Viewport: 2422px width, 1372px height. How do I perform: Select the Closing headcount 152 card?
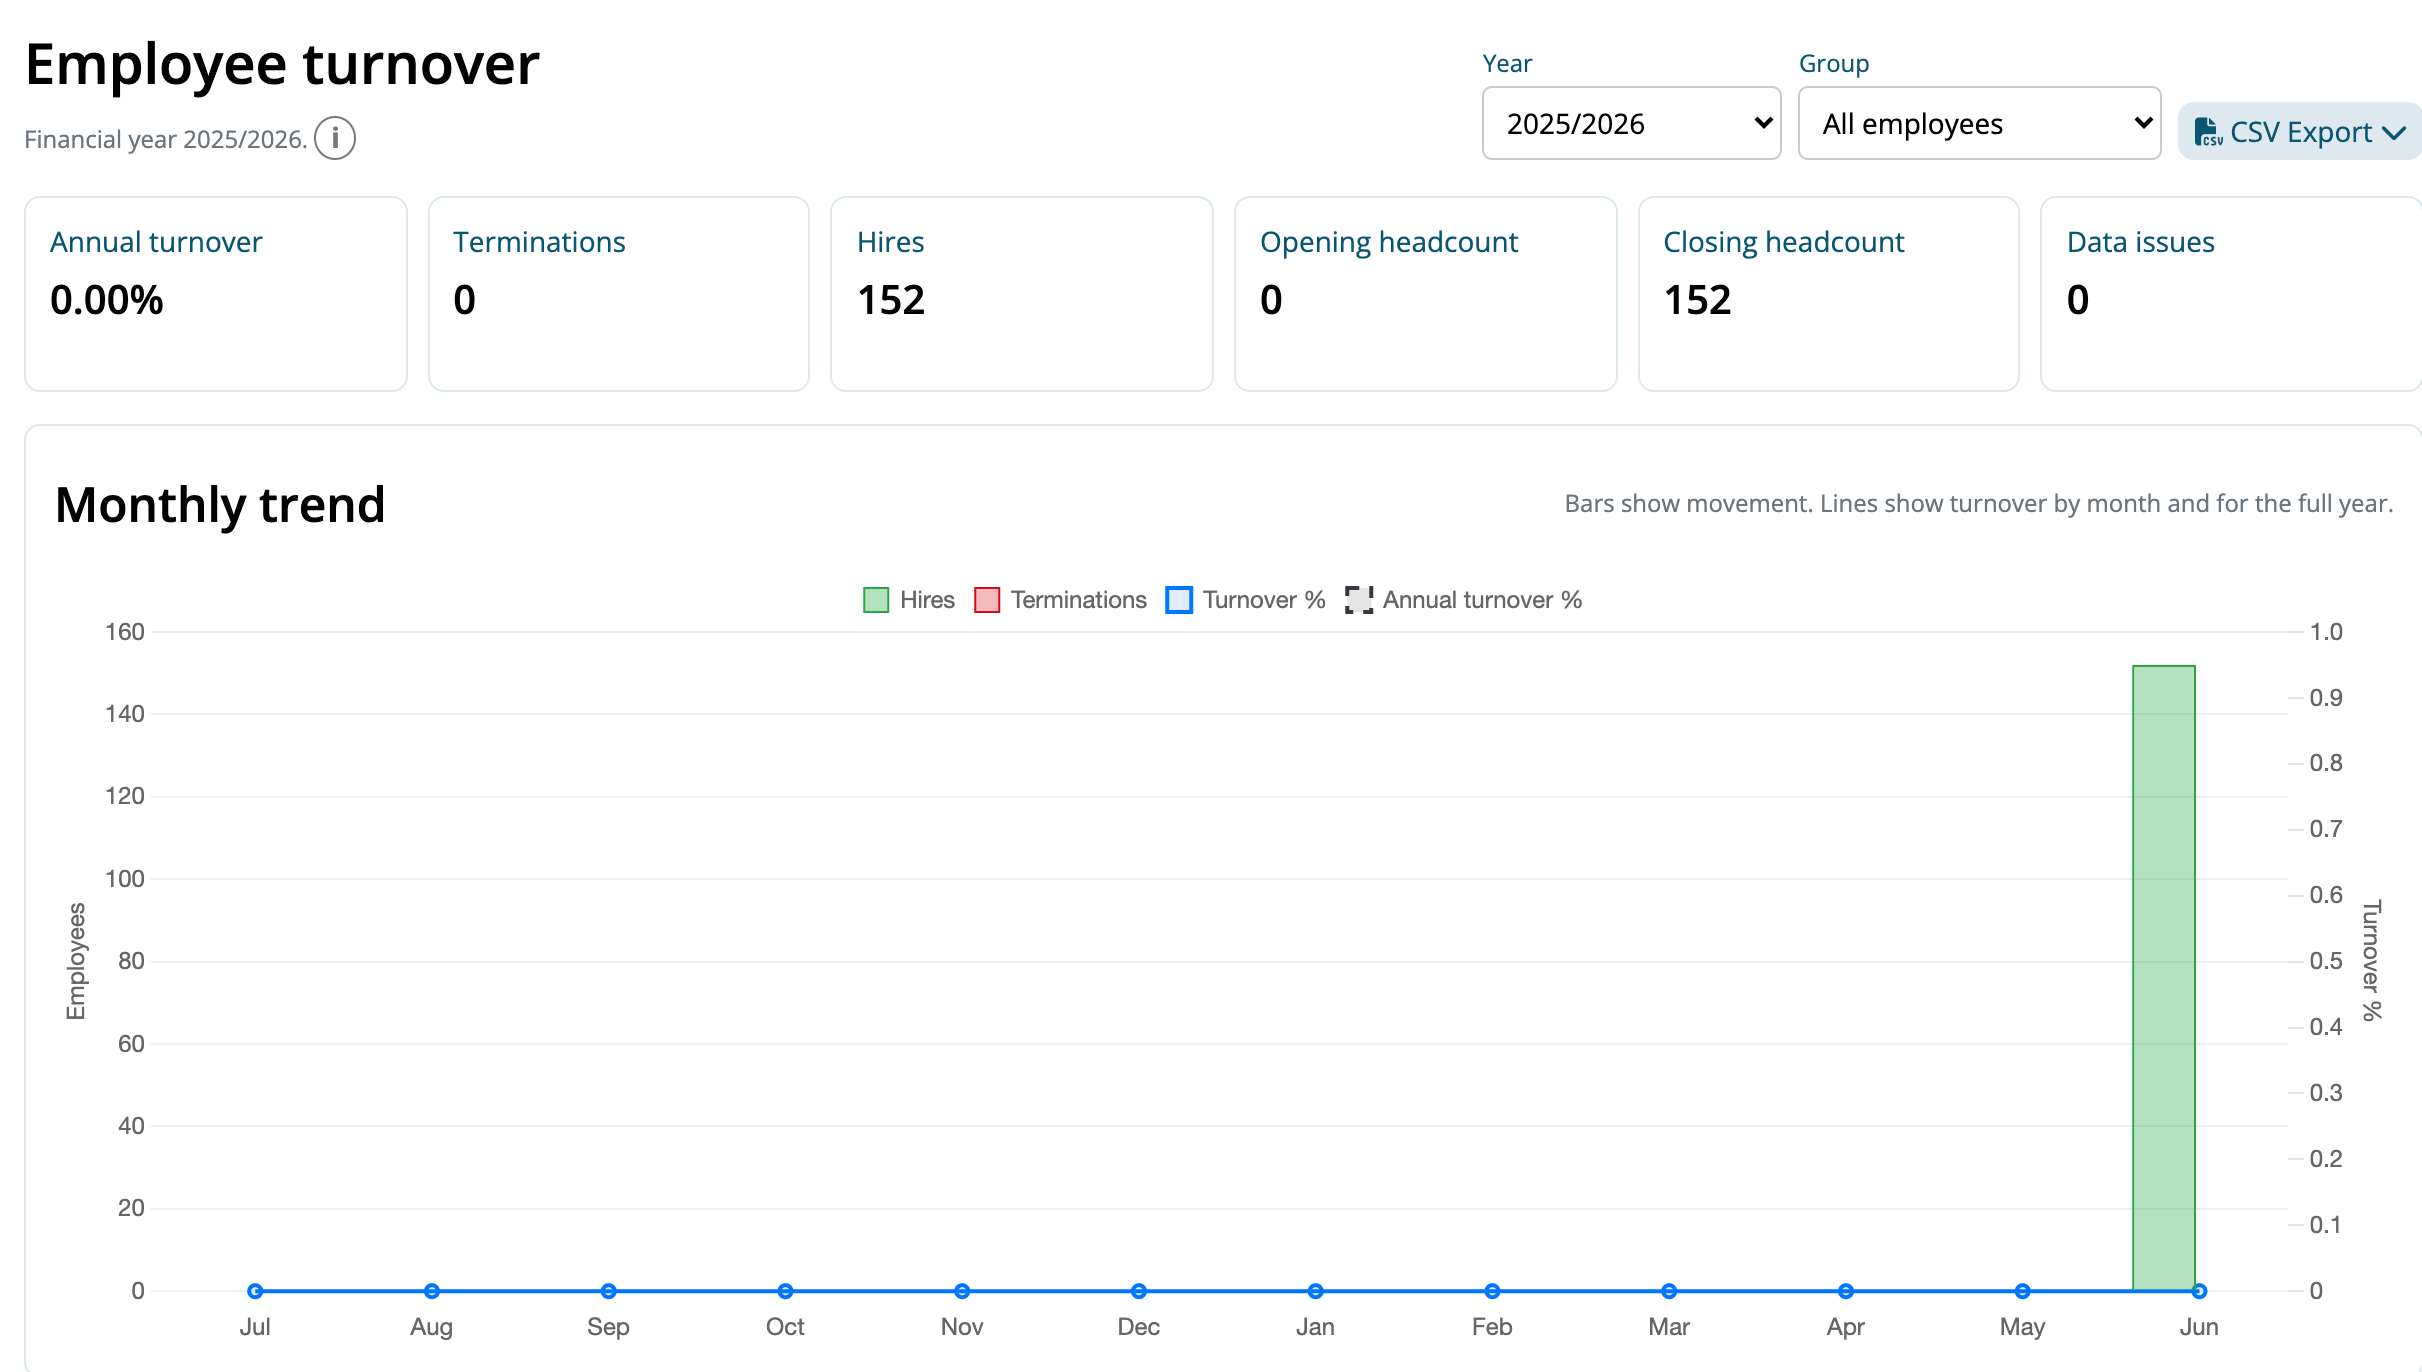(1829, 294)
